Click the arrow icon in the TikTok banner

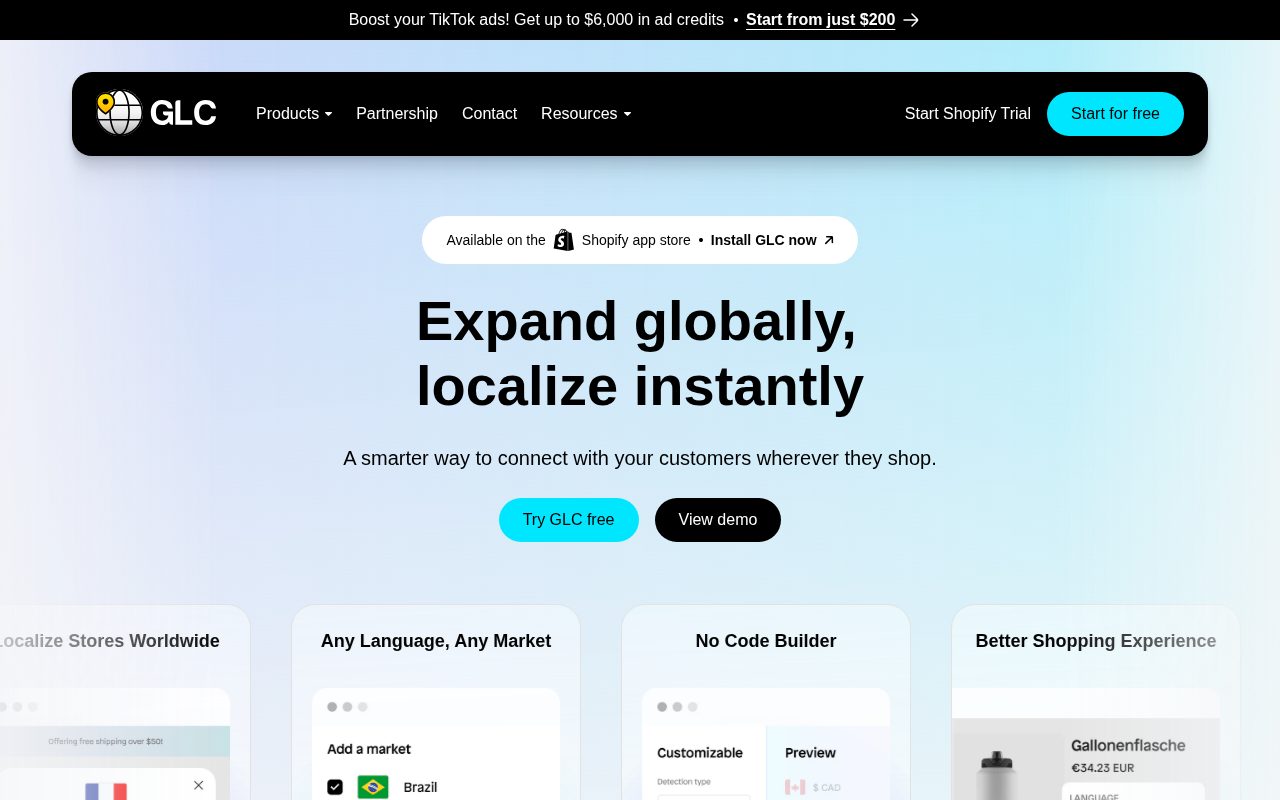[911, 20]
